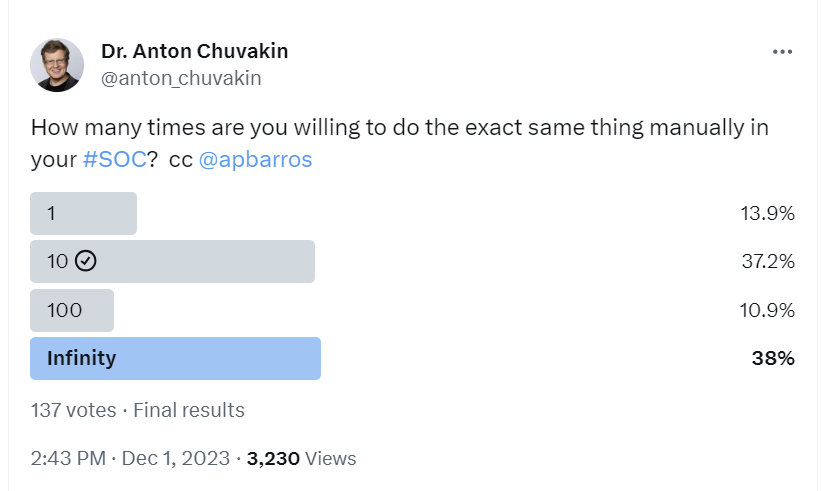Click the 13.9% result percentage
Screen dimensions: 821x491
click(767, 213)
